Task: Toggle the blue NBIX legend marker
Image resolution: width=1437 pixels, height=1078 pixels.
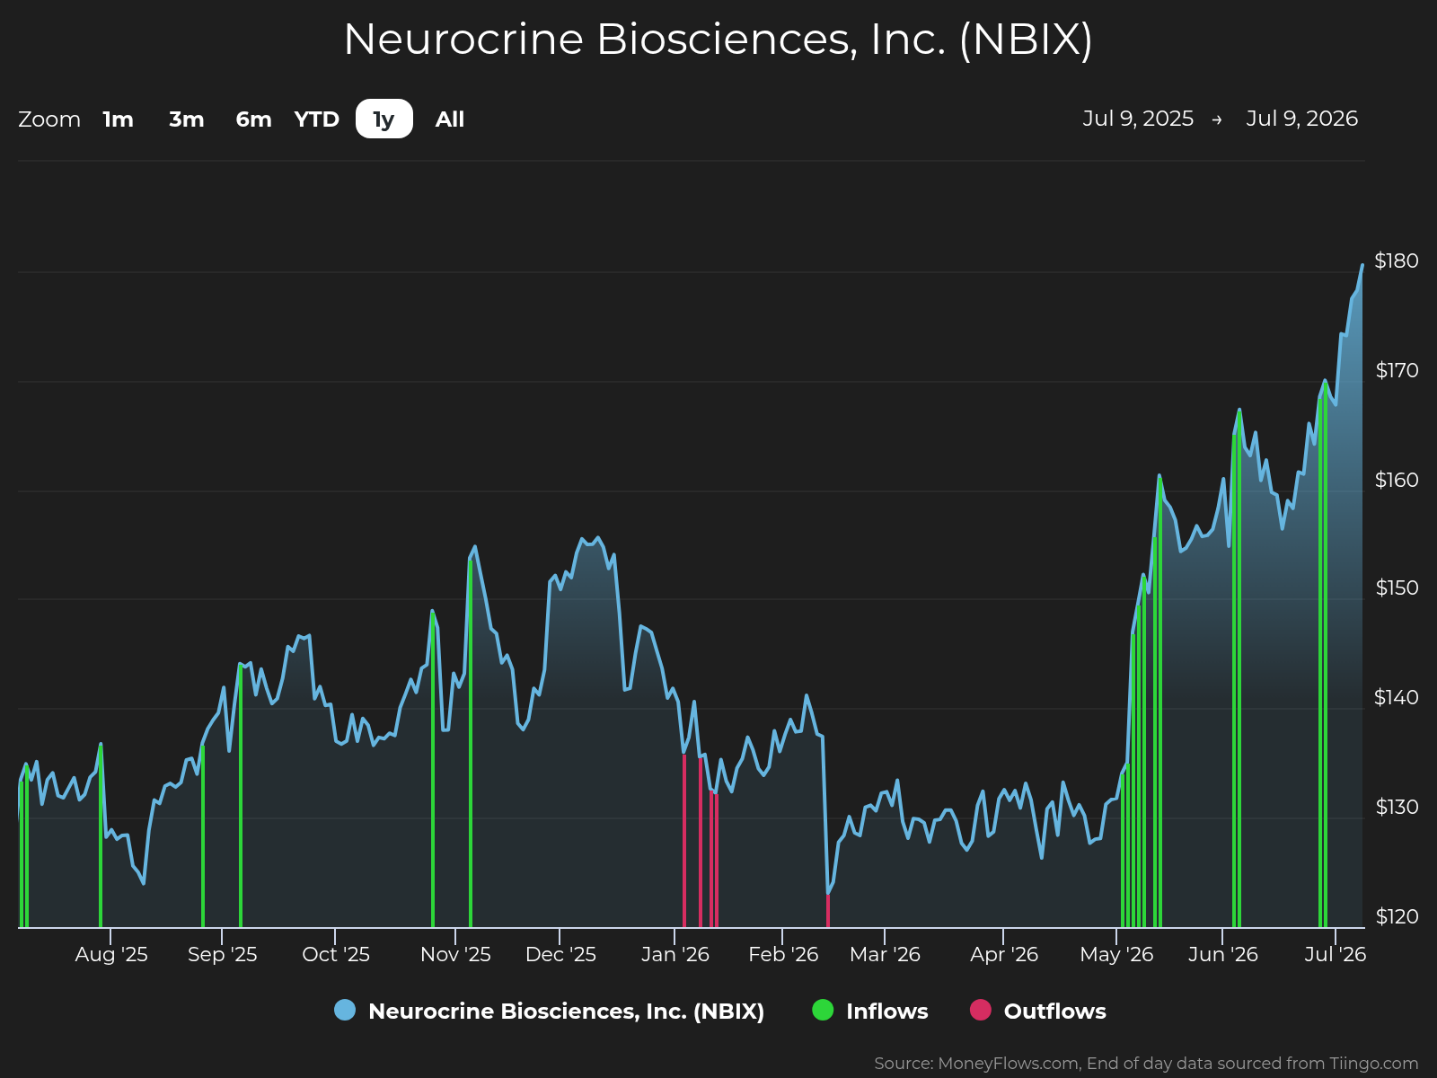Action: (345, 1010)
